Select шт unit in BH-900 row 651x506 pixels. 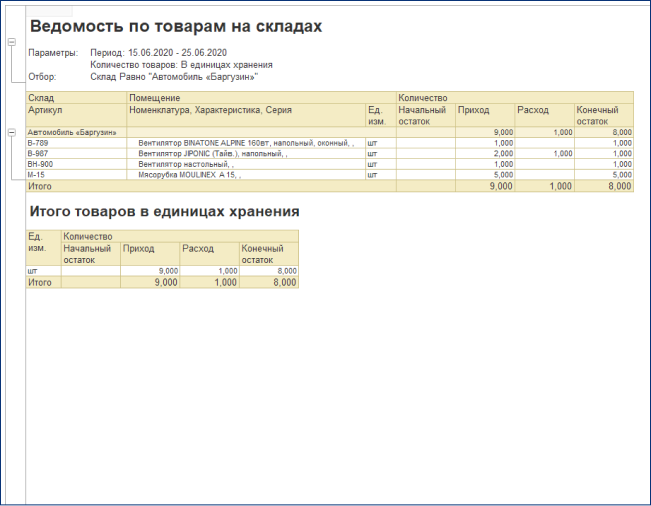381,164
